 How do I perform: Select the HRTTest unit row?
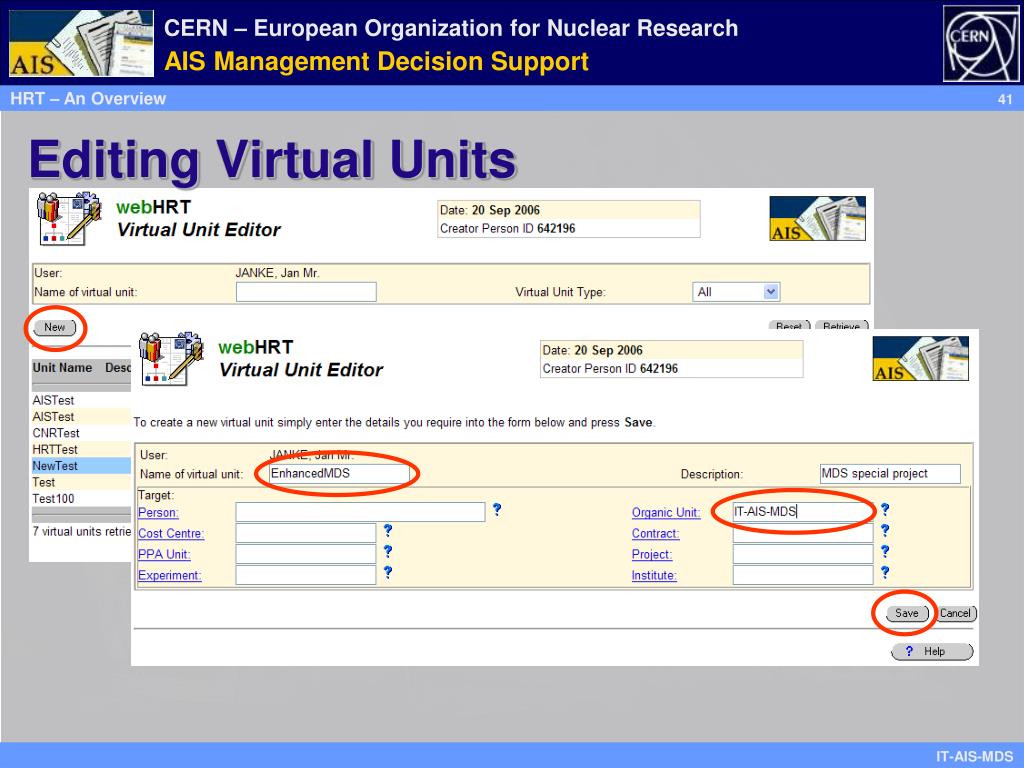pos(81,449)
